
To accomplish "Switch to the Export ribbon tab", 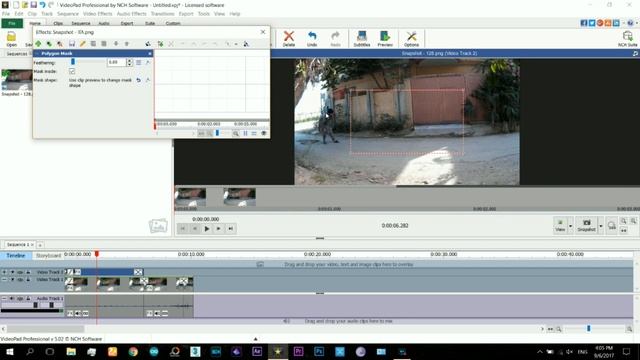I will click(127, 23).
